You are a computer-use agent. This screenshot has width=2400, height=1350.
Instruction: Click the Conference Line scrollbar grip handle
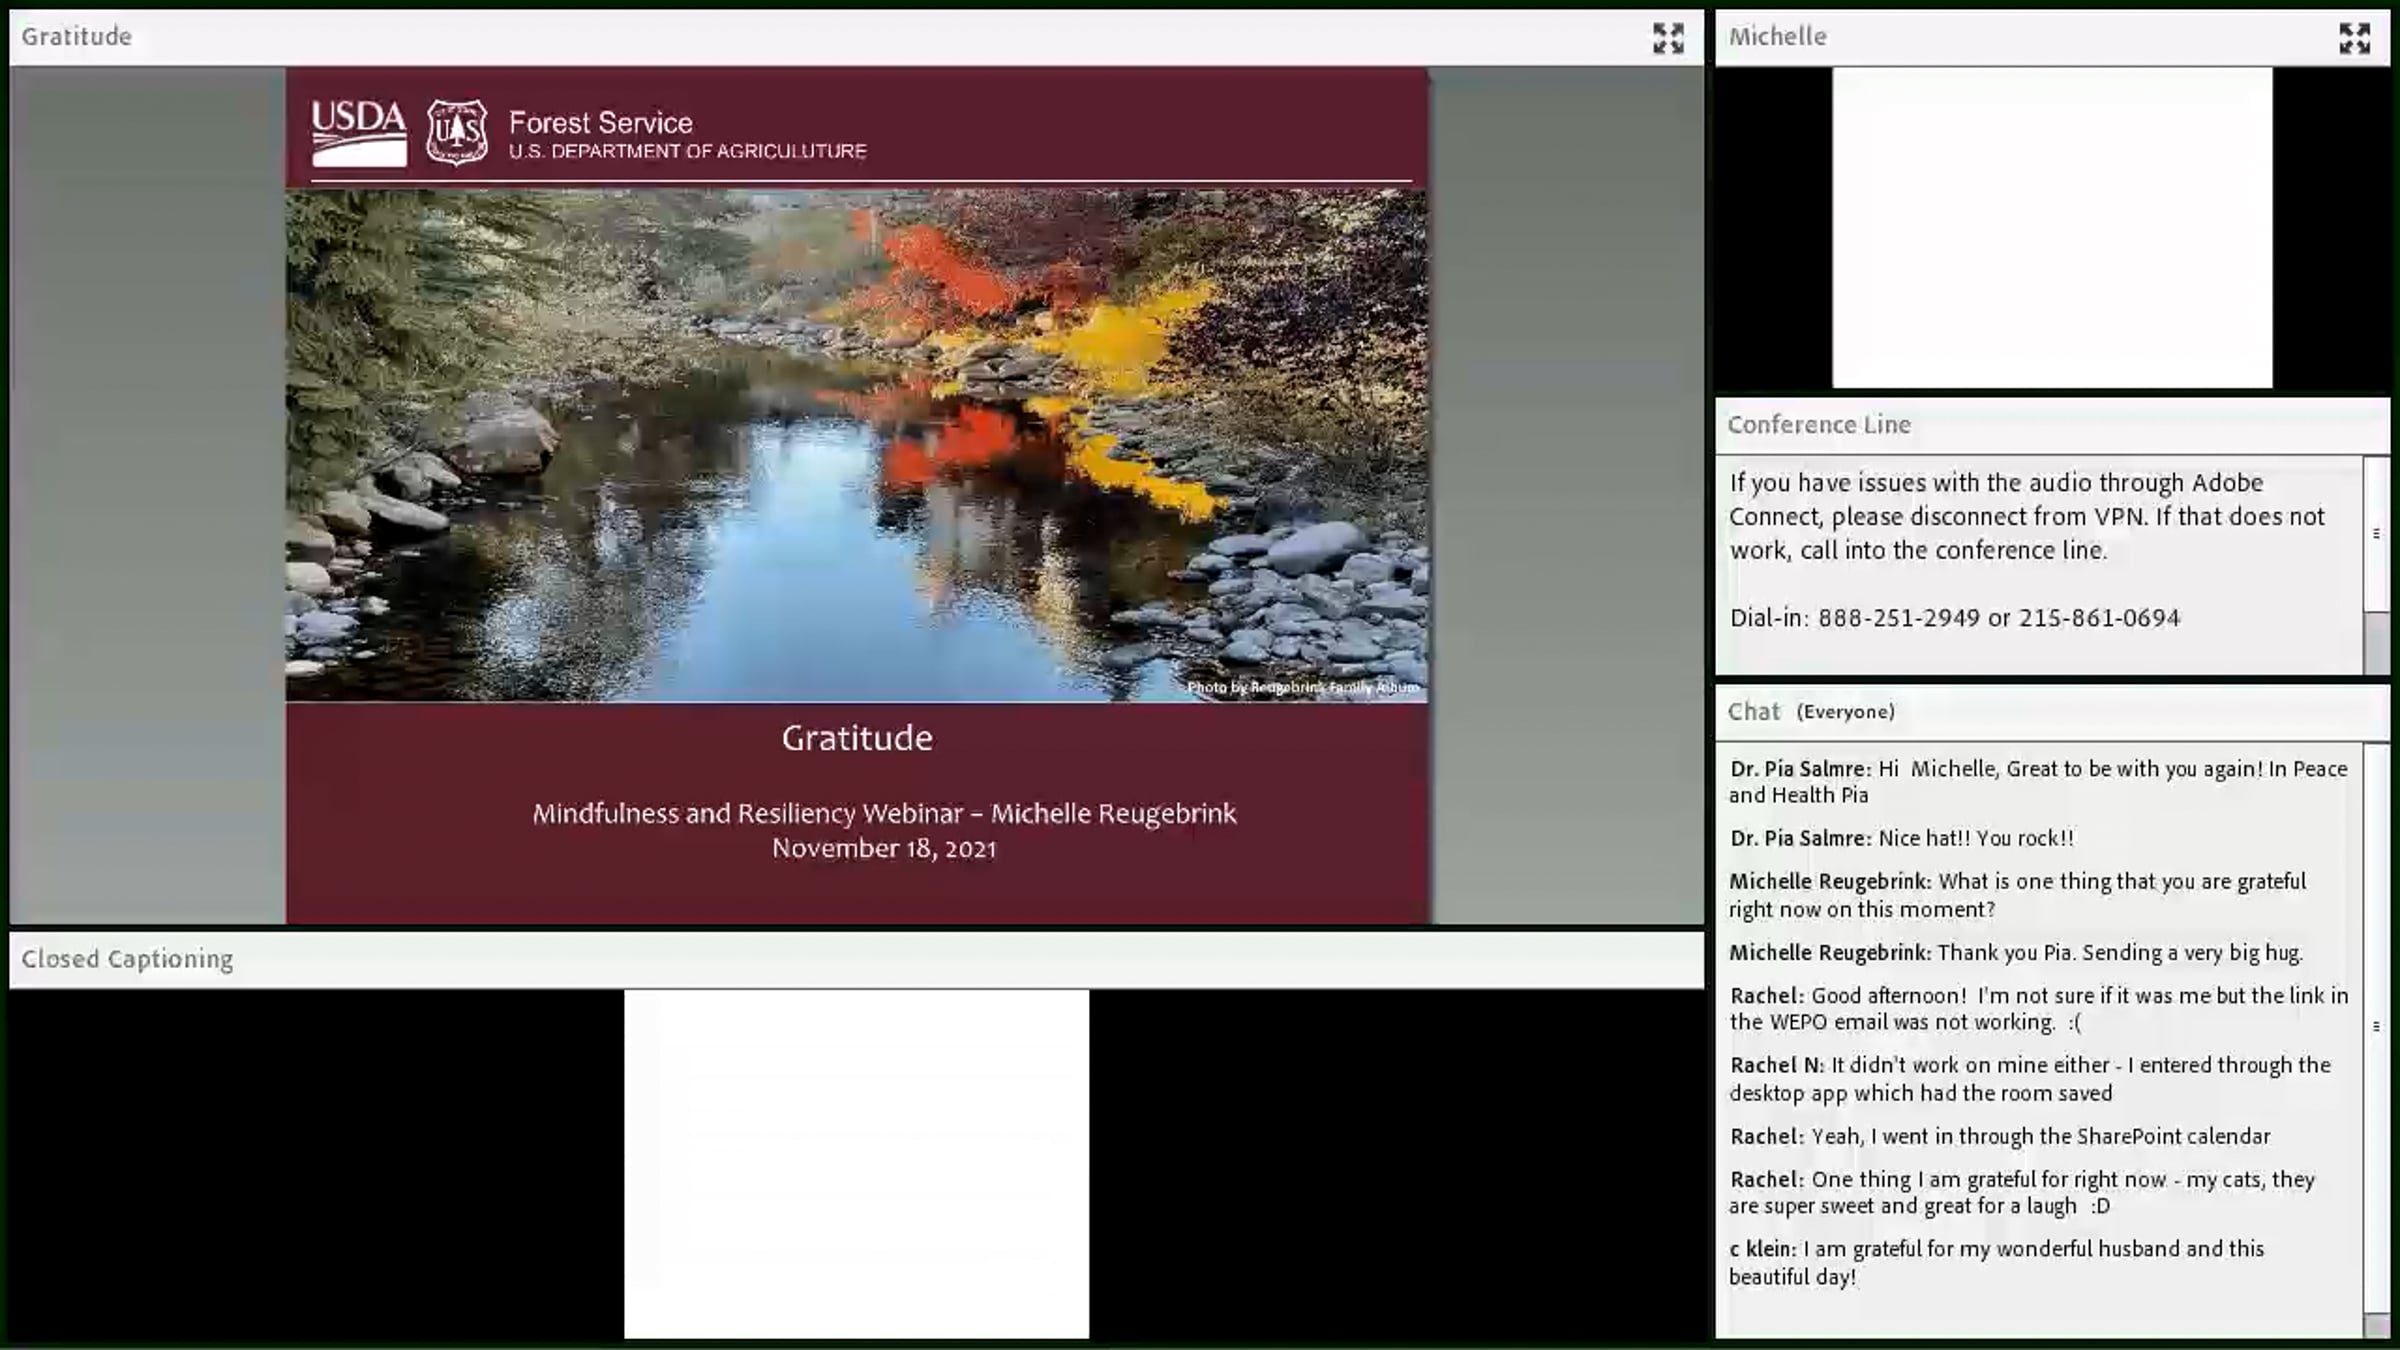click(2376, 533)
